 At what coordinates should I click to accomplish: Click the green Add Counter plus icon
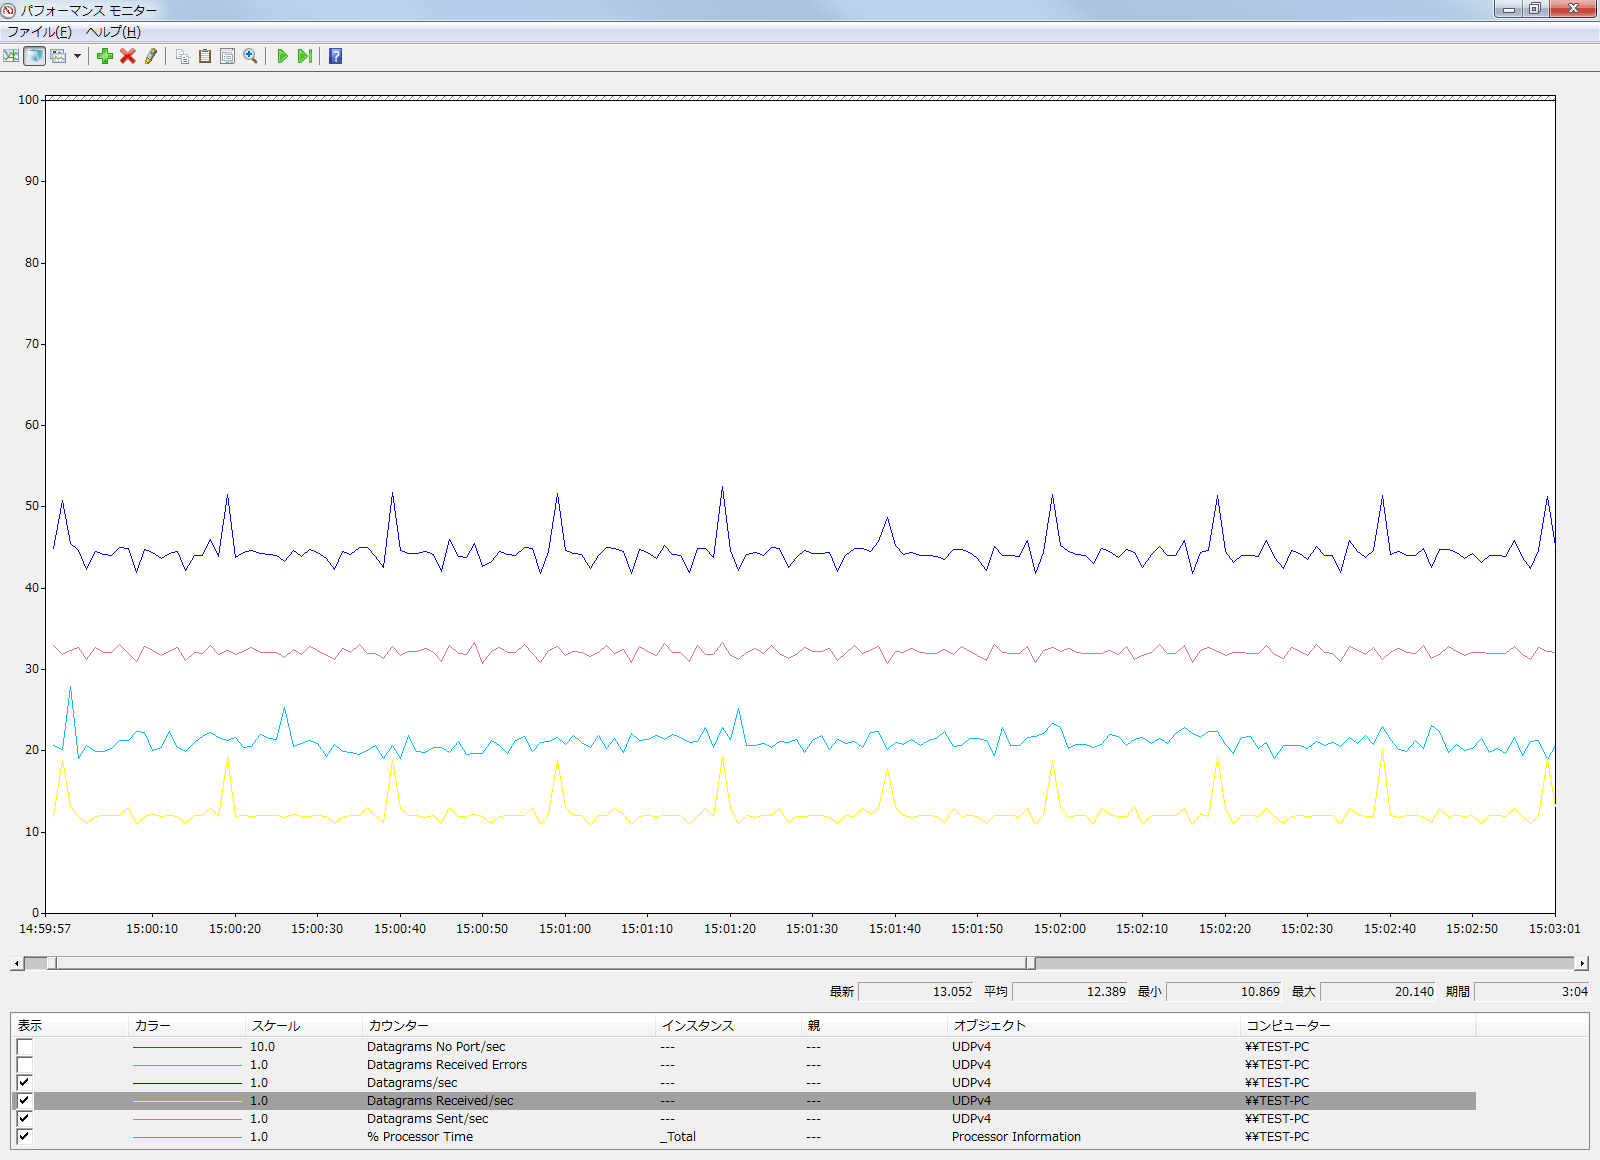tap(104, 56)
